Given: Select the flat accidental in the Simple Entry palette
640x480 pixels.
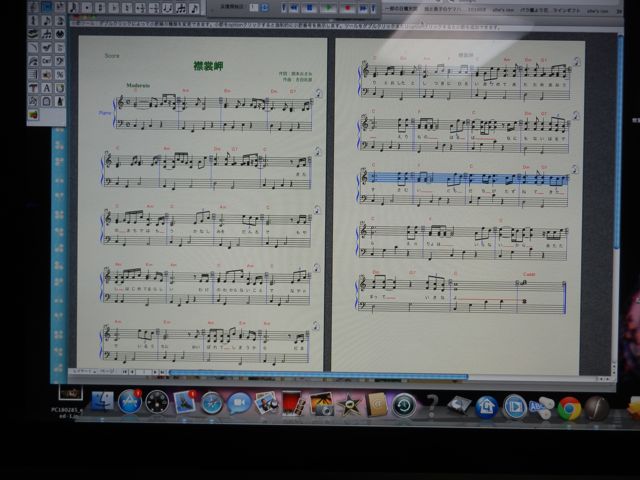Looking at the screenshot, I should 114,7.
